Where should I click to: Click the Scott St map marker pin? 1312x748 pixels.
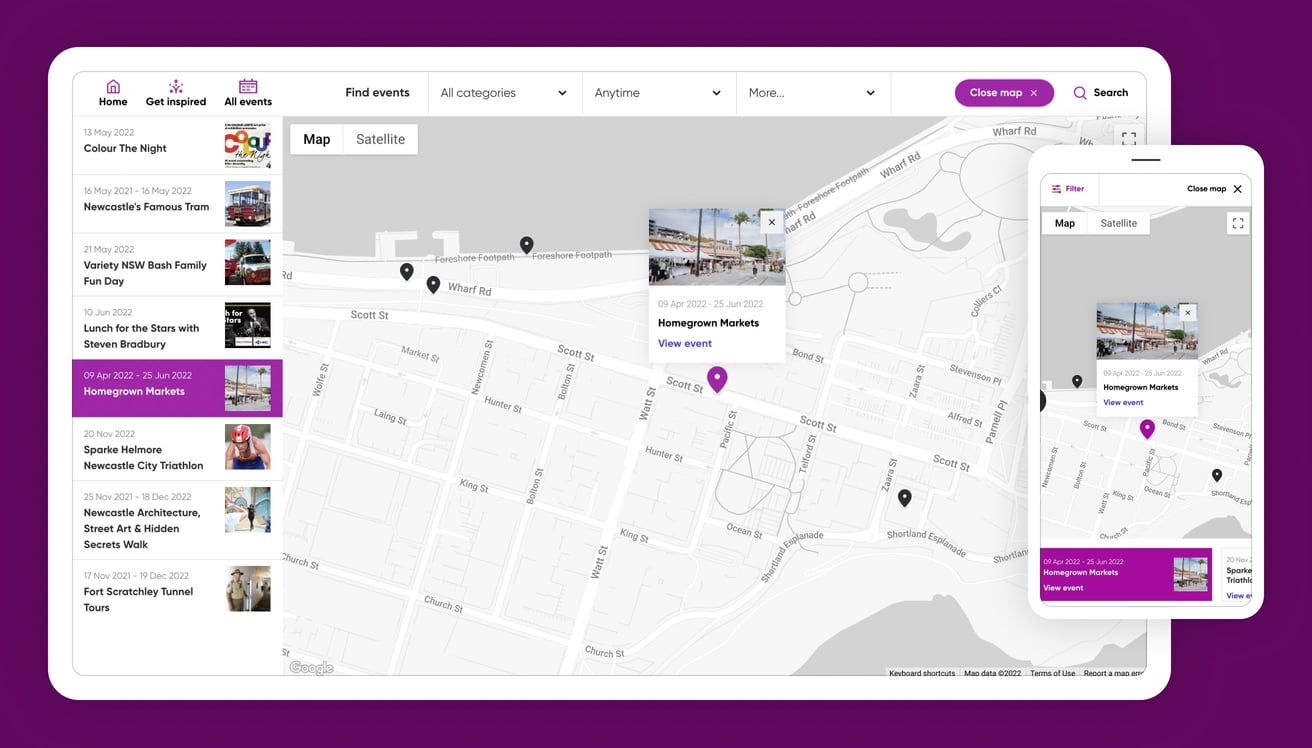433,284
